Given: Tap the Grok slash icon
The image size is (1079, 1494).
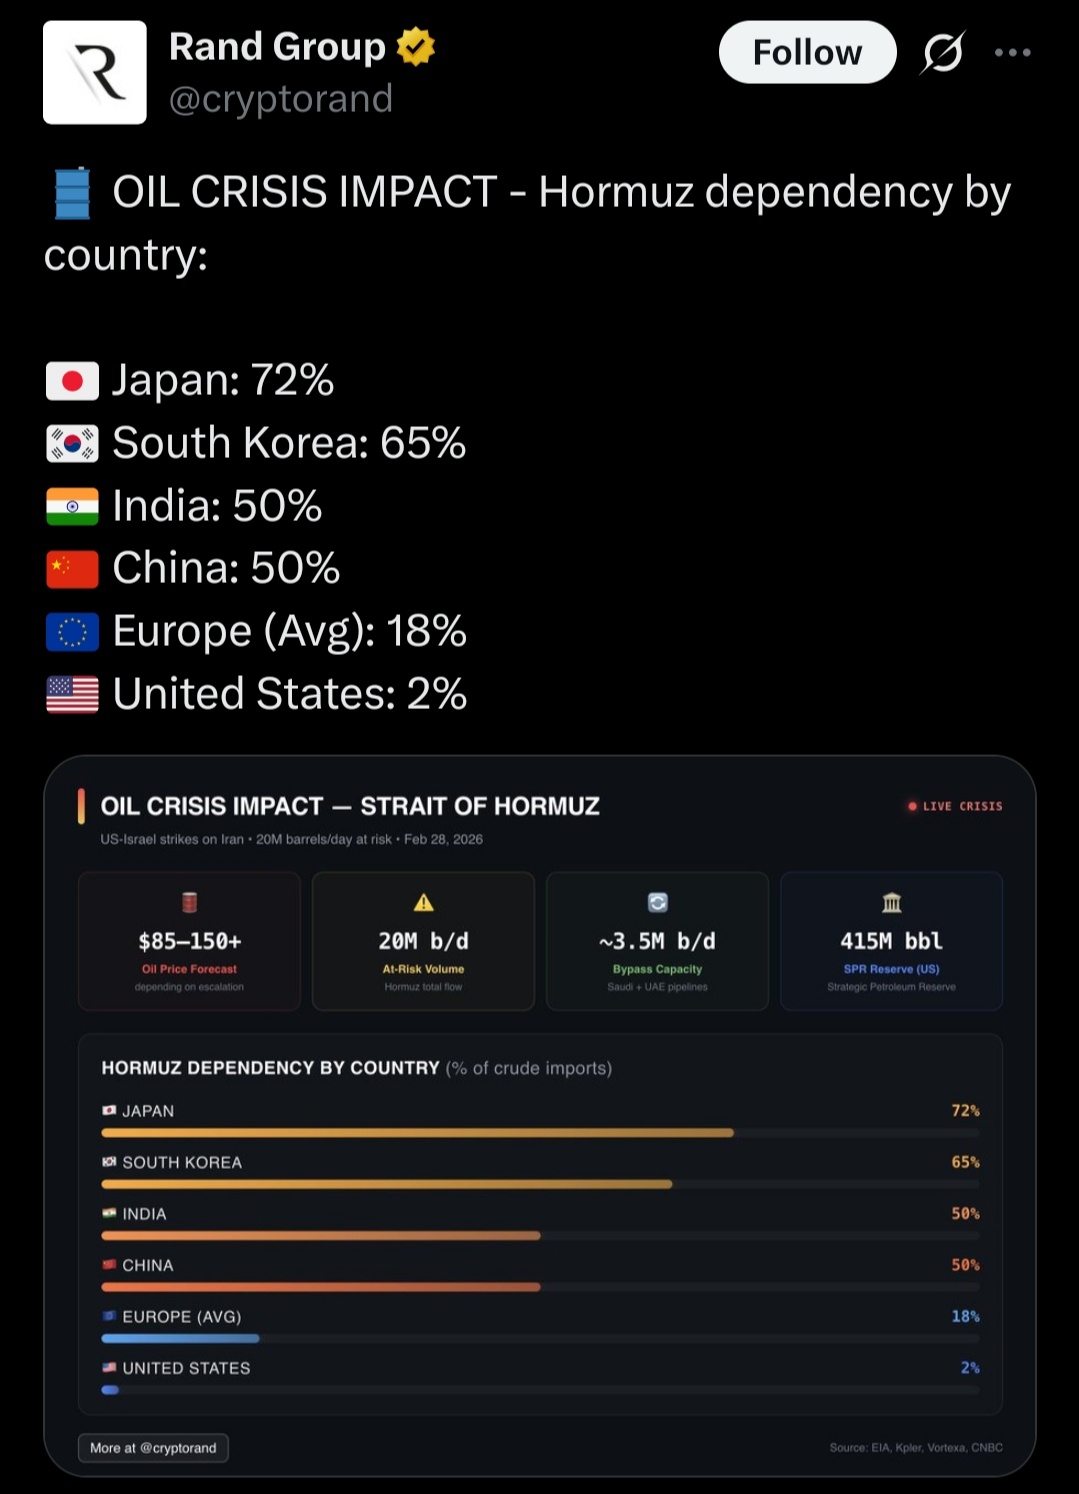Looking at the screenshot, I should (x=943, y=53).
